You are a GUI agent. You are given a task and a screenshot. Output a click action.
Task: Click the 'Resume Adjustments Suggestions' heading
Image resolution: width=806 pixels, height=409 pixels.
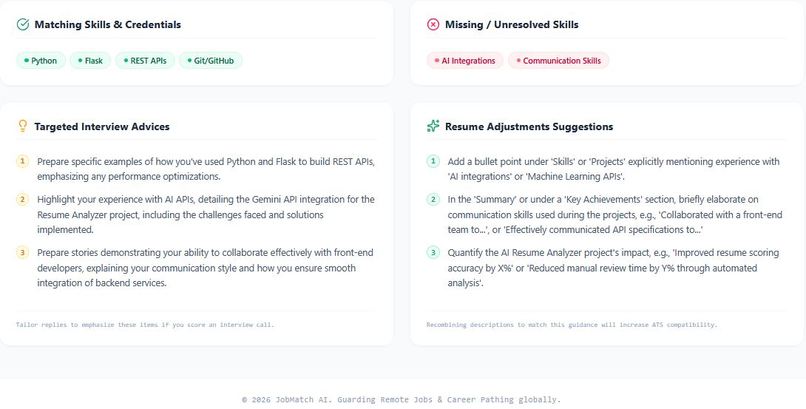click(x=529, y=126)
